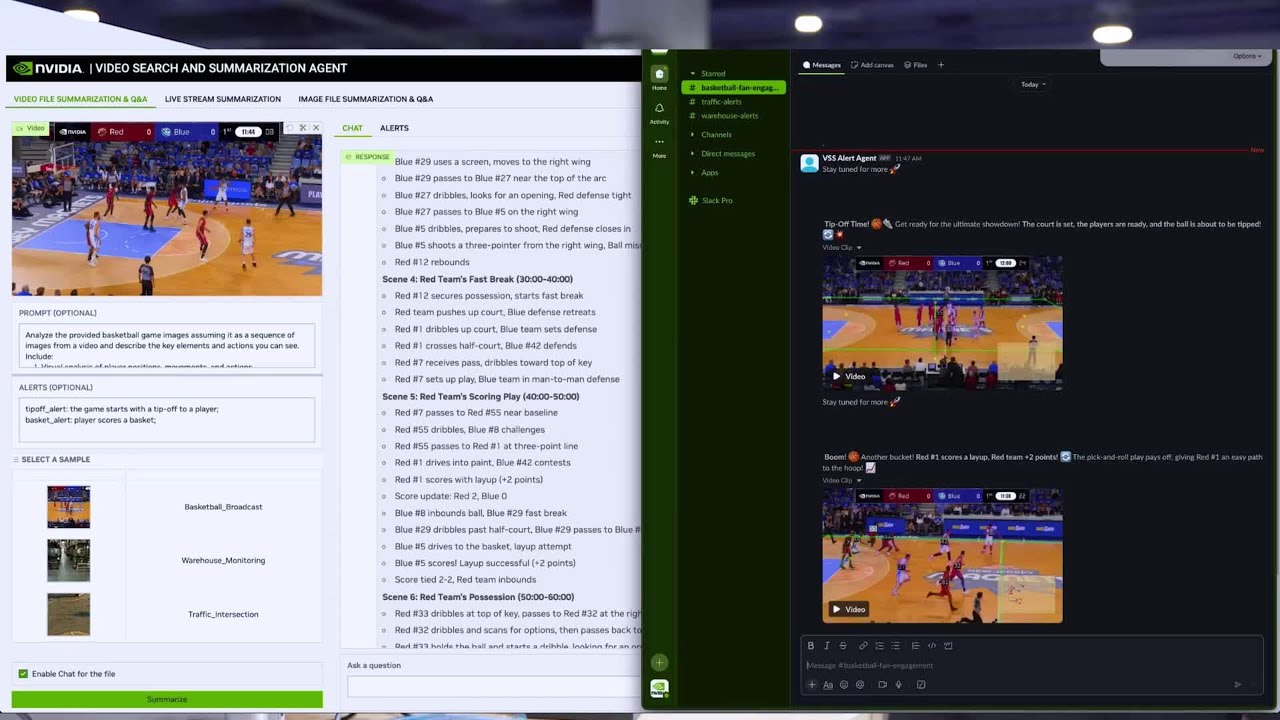Close the video preview with X icon

pos(316,128)
